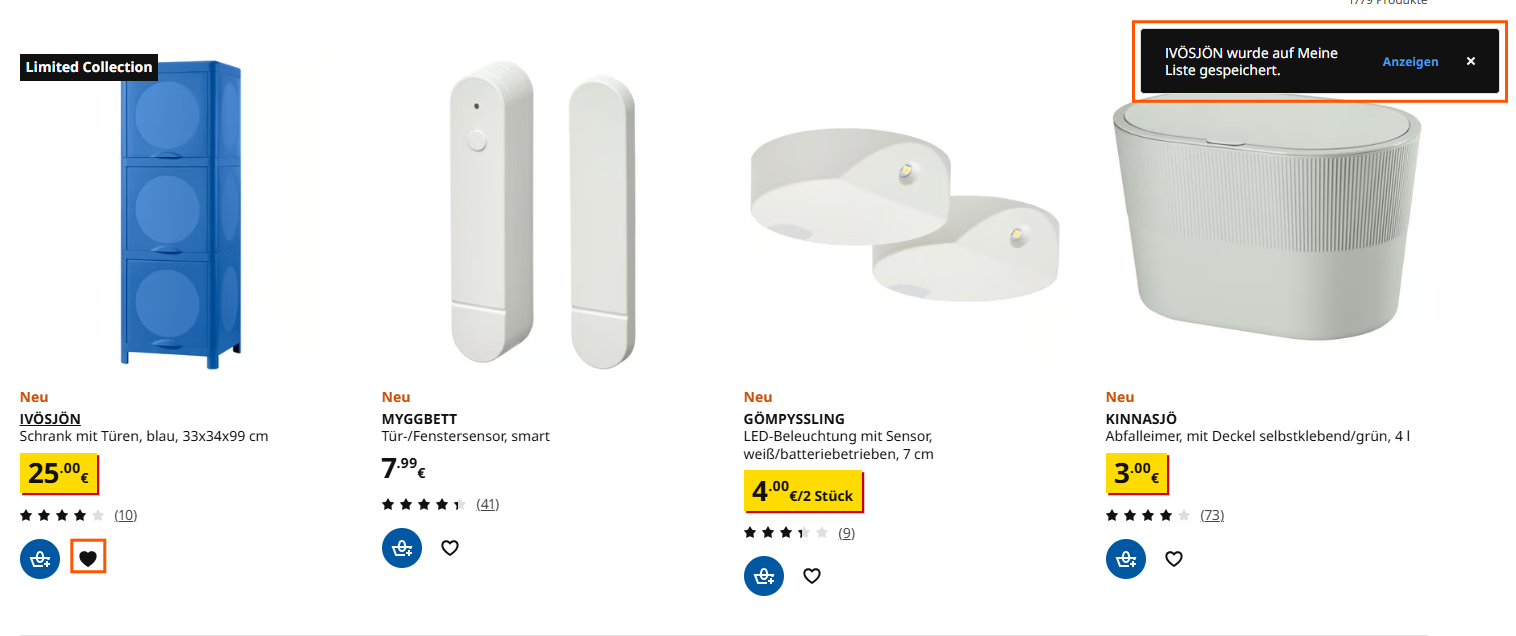
Task: Click the (41) review count for MYGGBETT
Action: pos(487,503)
